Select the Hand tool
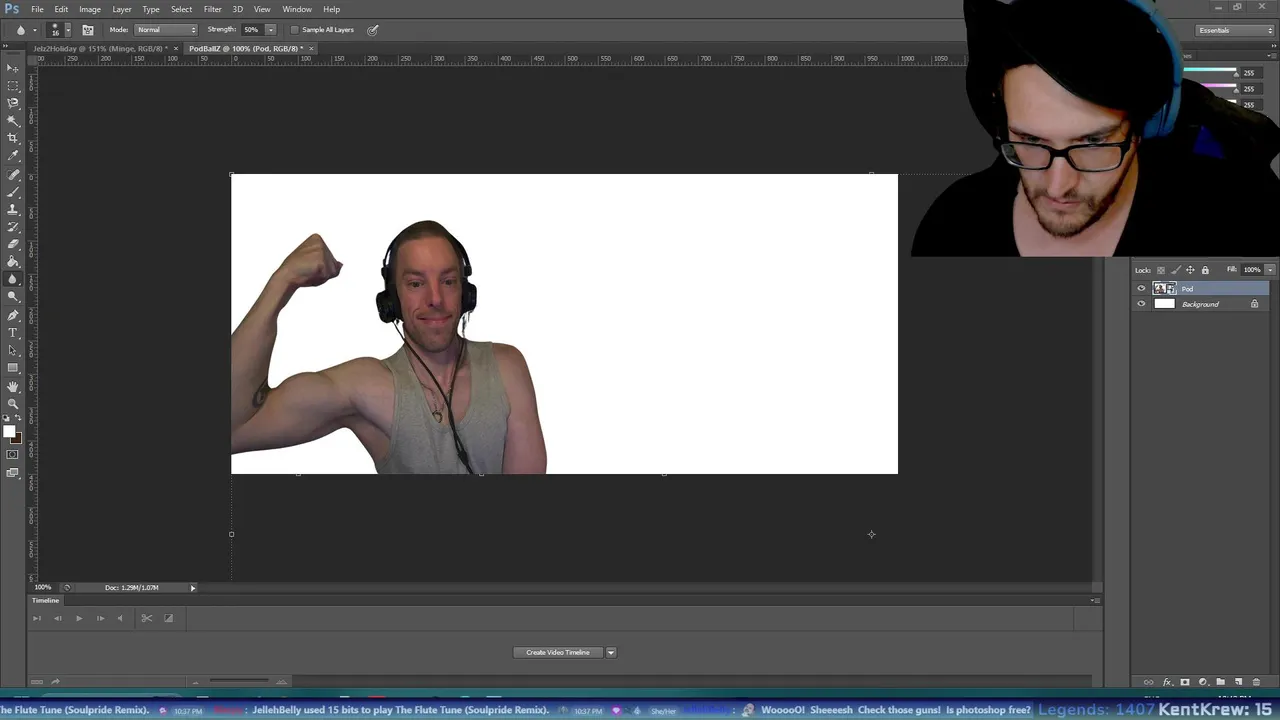The height and width of the screenshot is (720, 1280). [13, 386]
